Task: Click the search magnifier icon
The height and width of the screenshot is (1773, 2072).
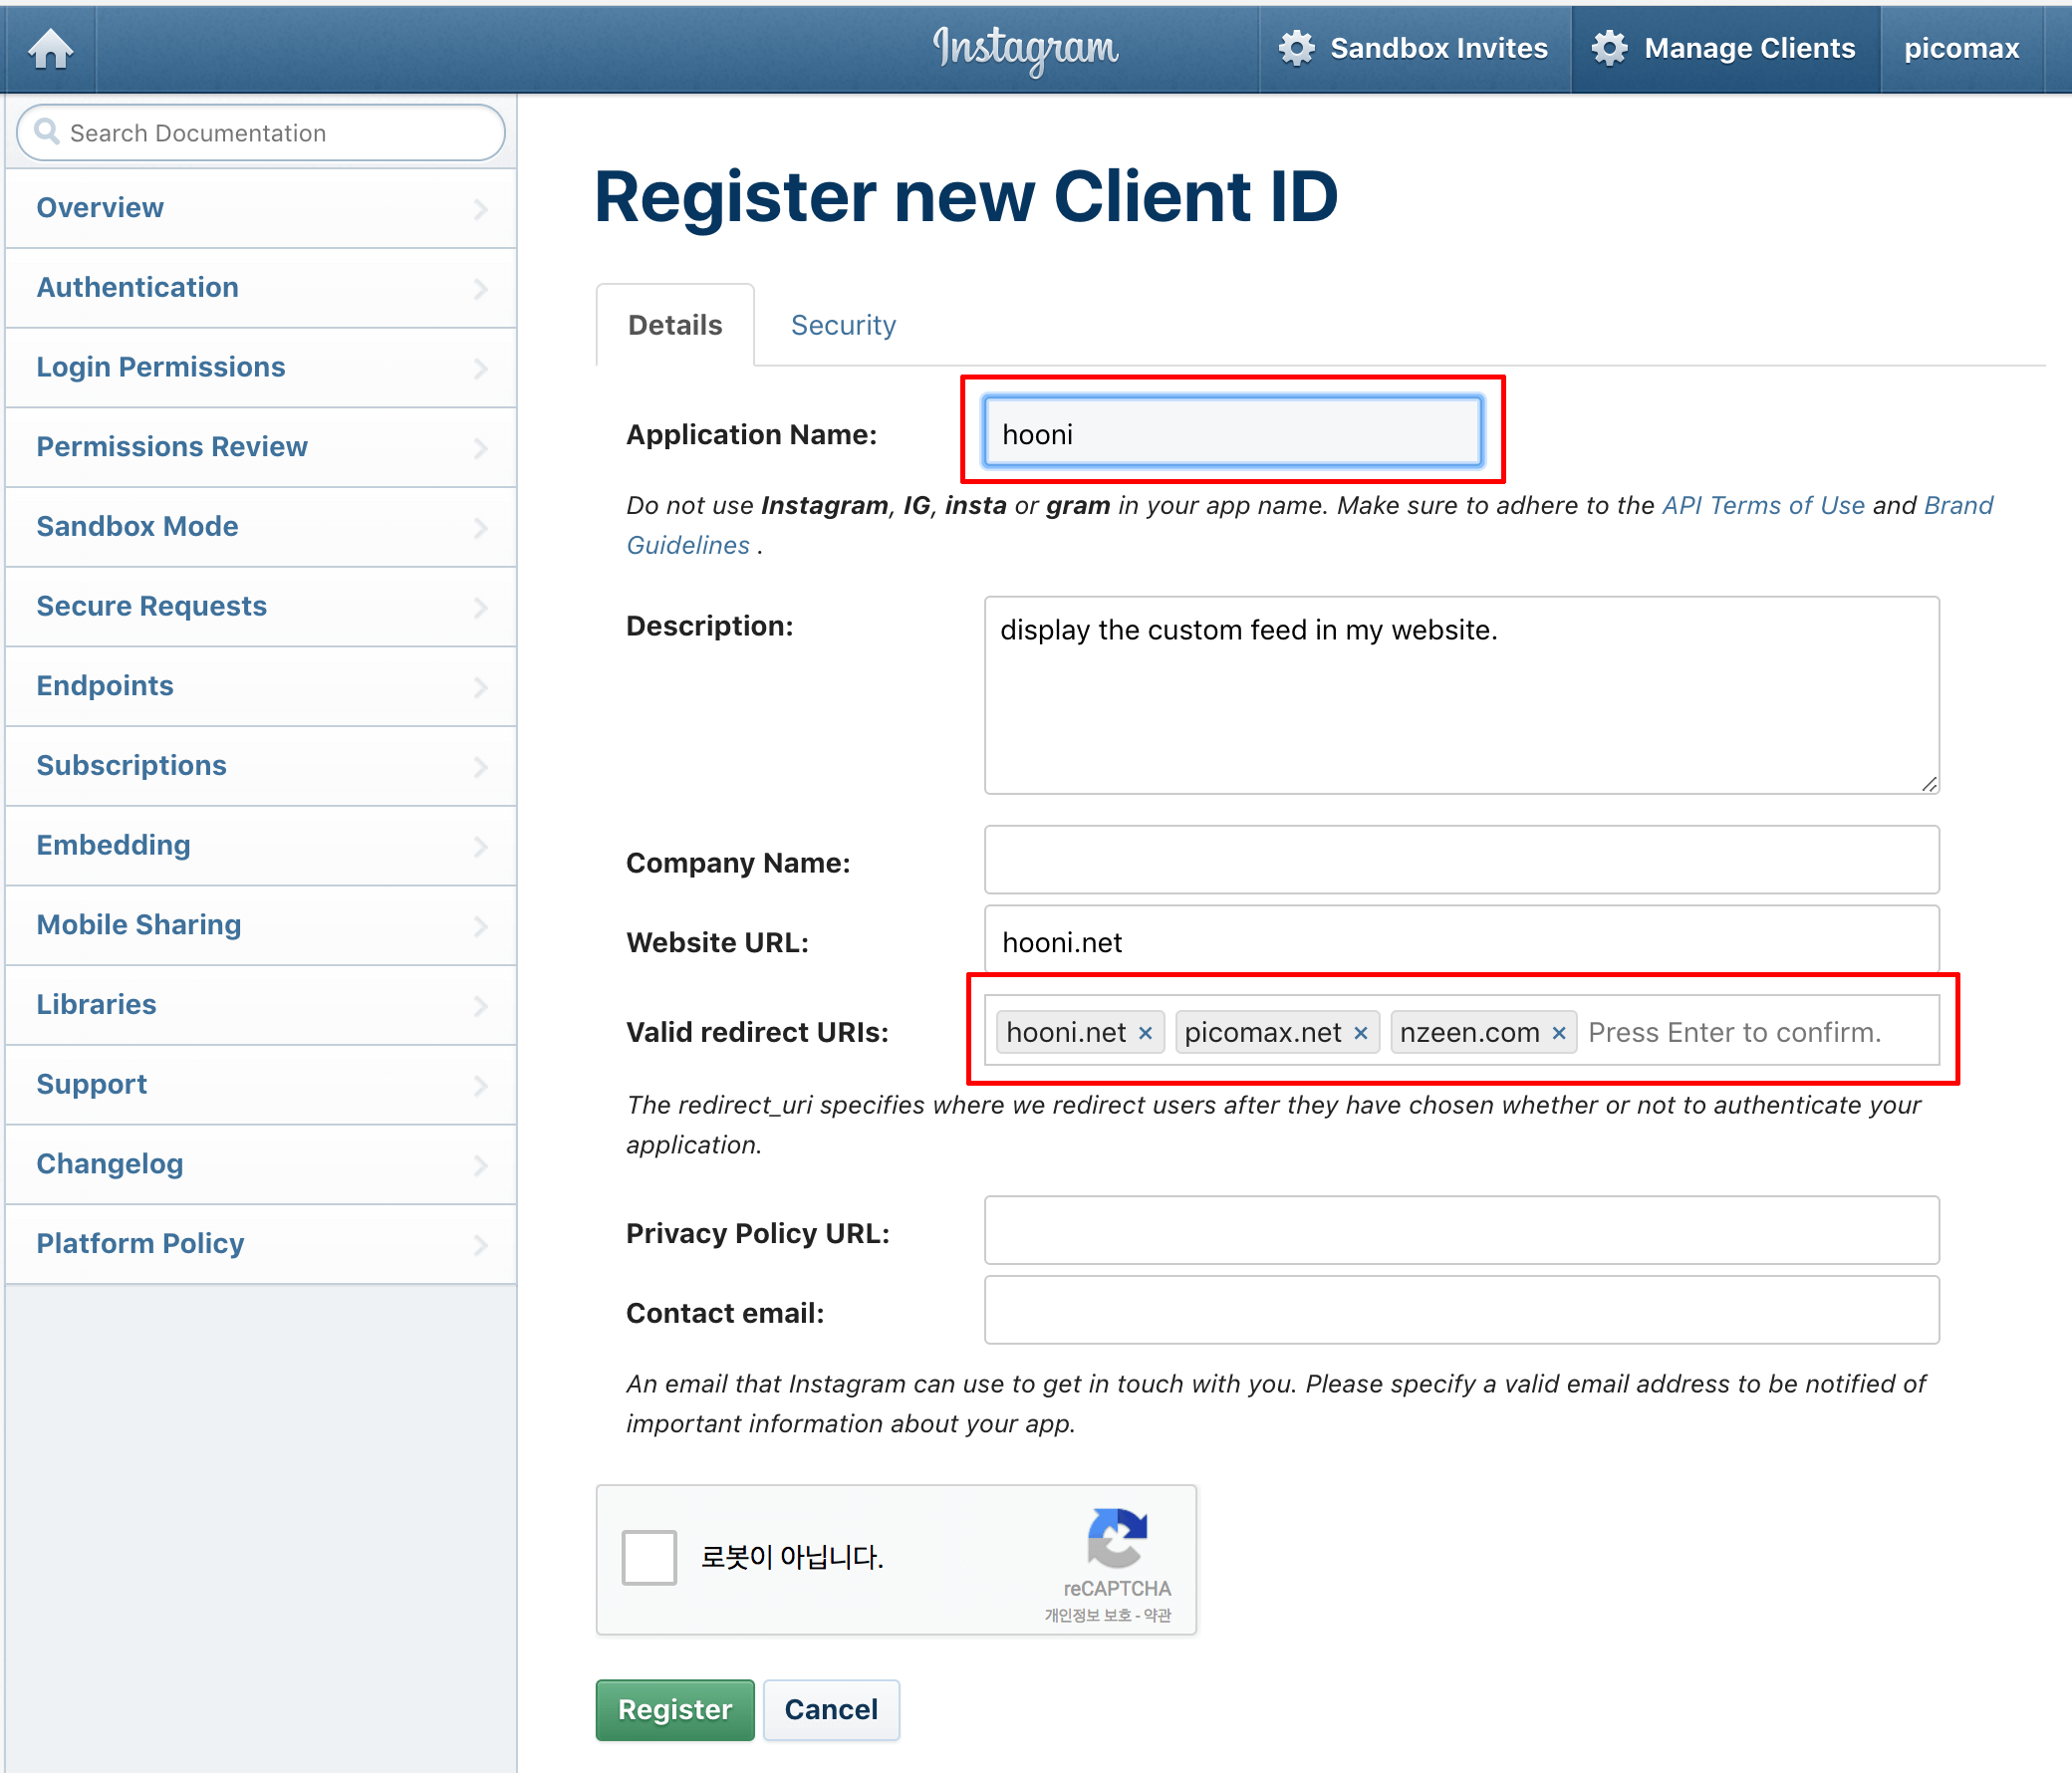Action: (46, 131)
